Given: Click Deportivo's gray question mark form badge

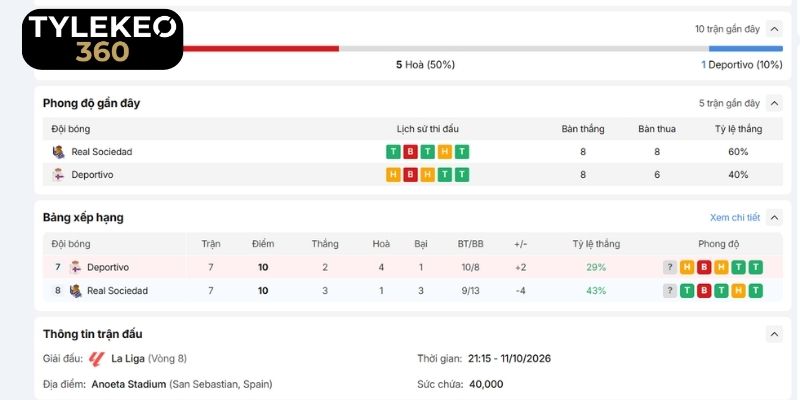Looking at the screenshot, I should coord(670,267).
